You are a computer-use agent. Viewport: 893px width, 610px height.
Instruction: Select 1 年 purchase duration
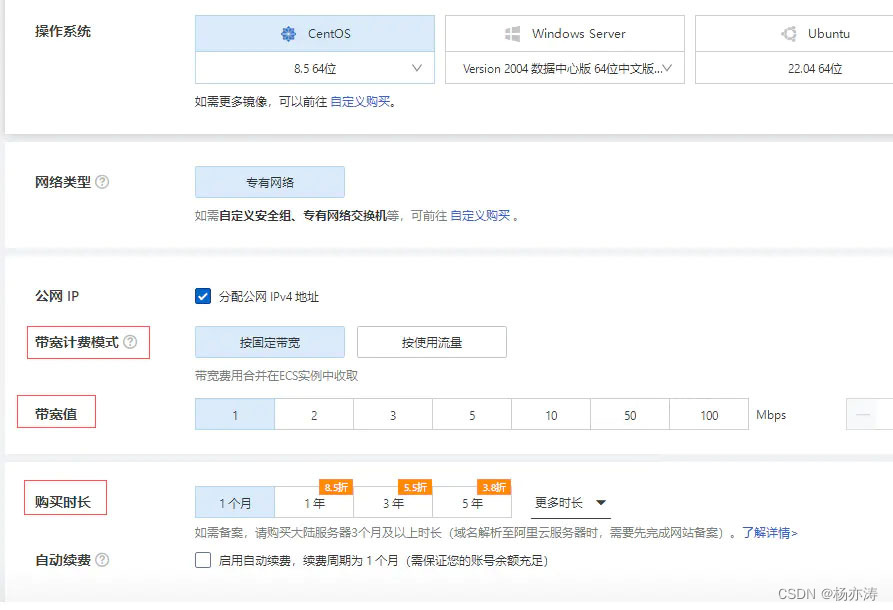(314, 503)
